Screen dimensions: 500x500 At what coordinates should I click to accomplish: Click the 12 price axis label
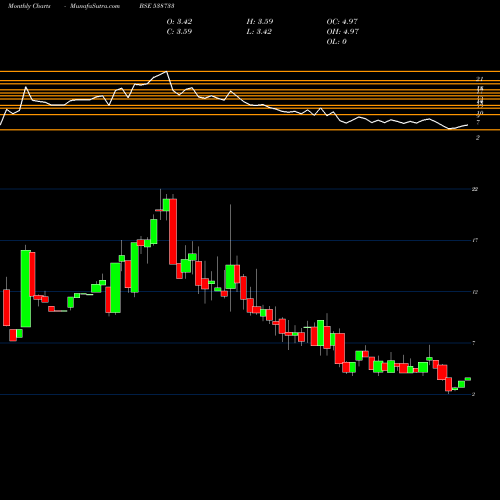[x=475, y=292]
